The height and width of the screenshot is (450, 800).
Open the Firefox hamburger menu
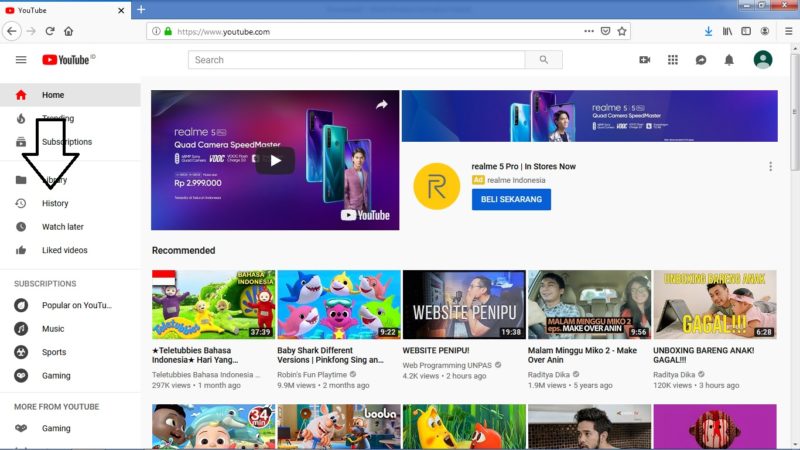788,31
